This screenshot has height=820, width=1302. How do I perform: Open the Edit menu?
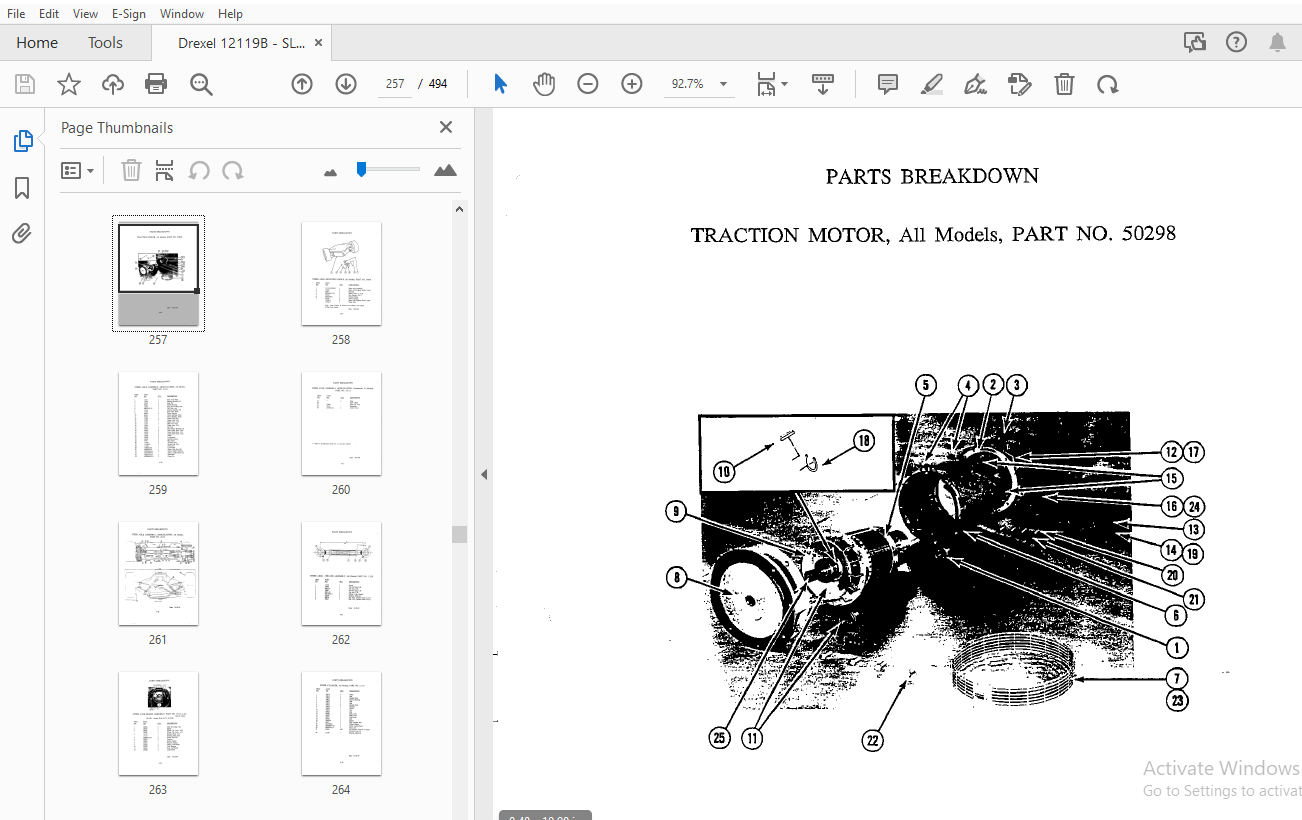pyautogui.click(x=49, y=14)
